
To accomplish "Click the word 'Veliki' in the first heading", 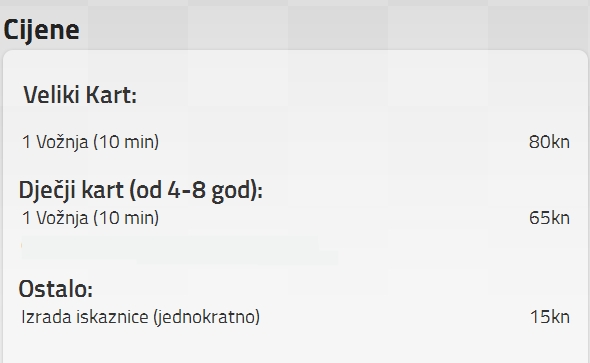I will (x=52, y=94).
